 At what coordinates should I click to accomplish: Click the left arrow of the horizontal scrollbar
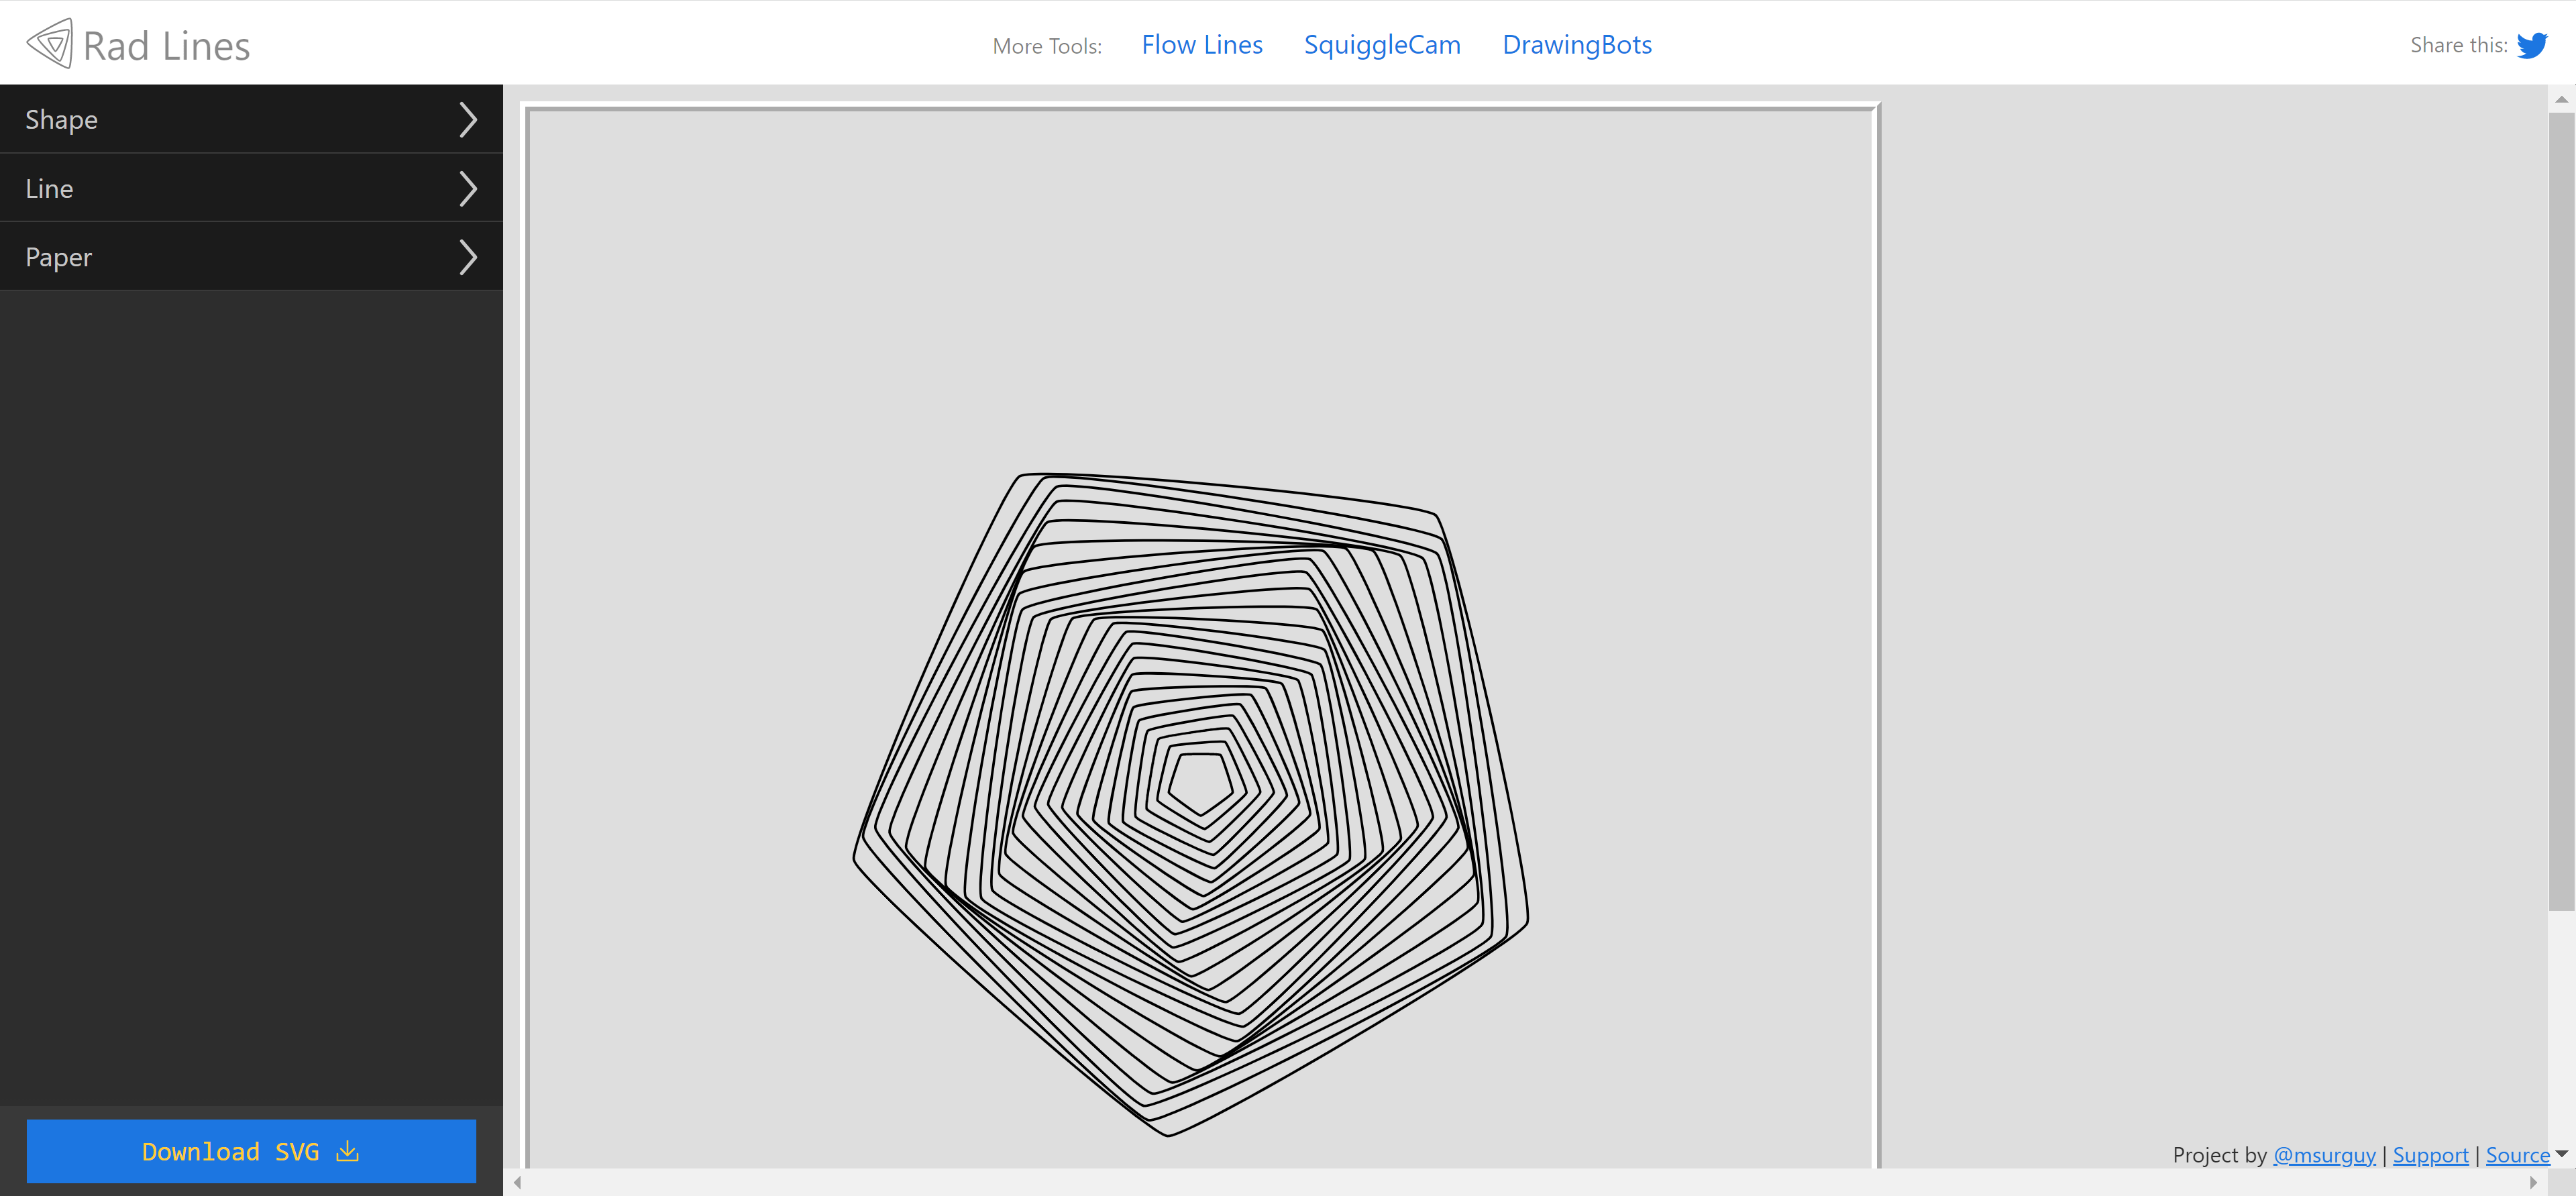(x=517, y=1182)
